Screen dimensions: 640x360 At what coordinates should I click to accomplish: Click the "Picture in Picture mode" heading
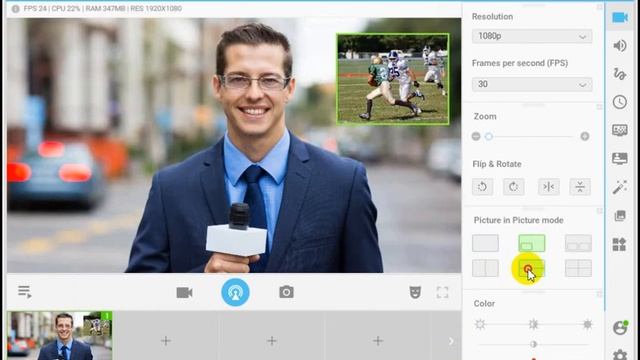(518, 220)
